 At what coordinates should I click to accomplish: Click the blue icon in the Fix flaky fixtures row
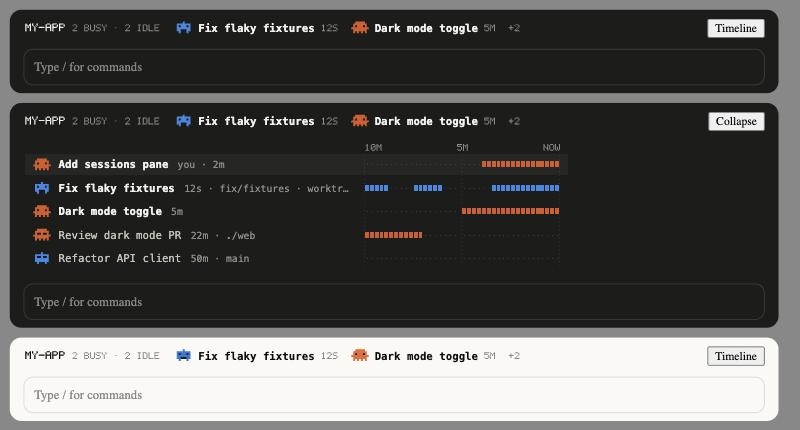[42, 188]
